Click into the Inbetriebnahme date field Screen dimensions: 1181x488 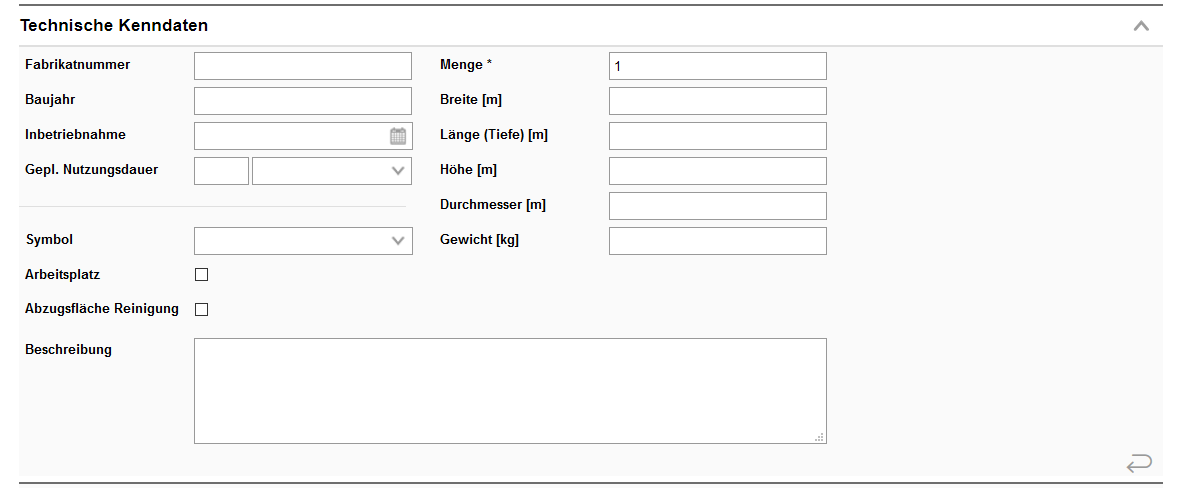pos(290,136)
